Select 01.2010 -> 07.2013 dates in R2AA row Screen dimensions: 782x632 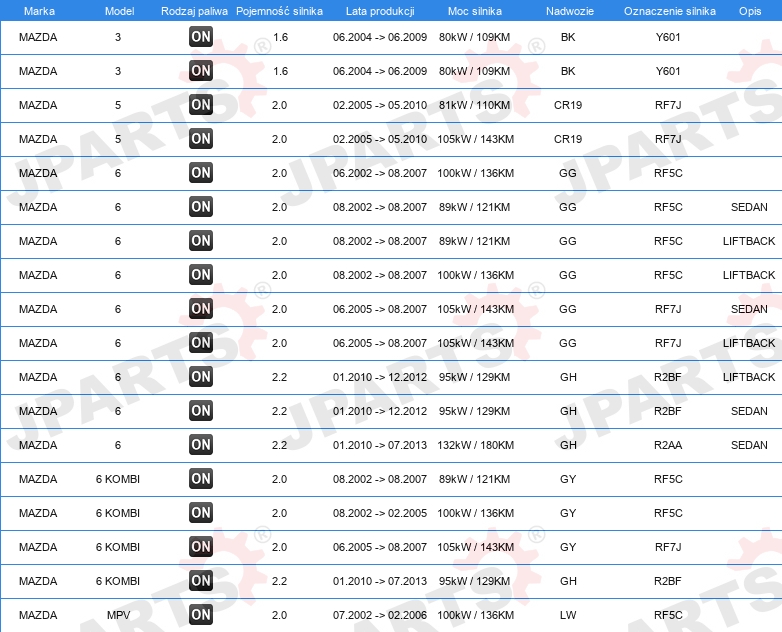tap(380, 445)
